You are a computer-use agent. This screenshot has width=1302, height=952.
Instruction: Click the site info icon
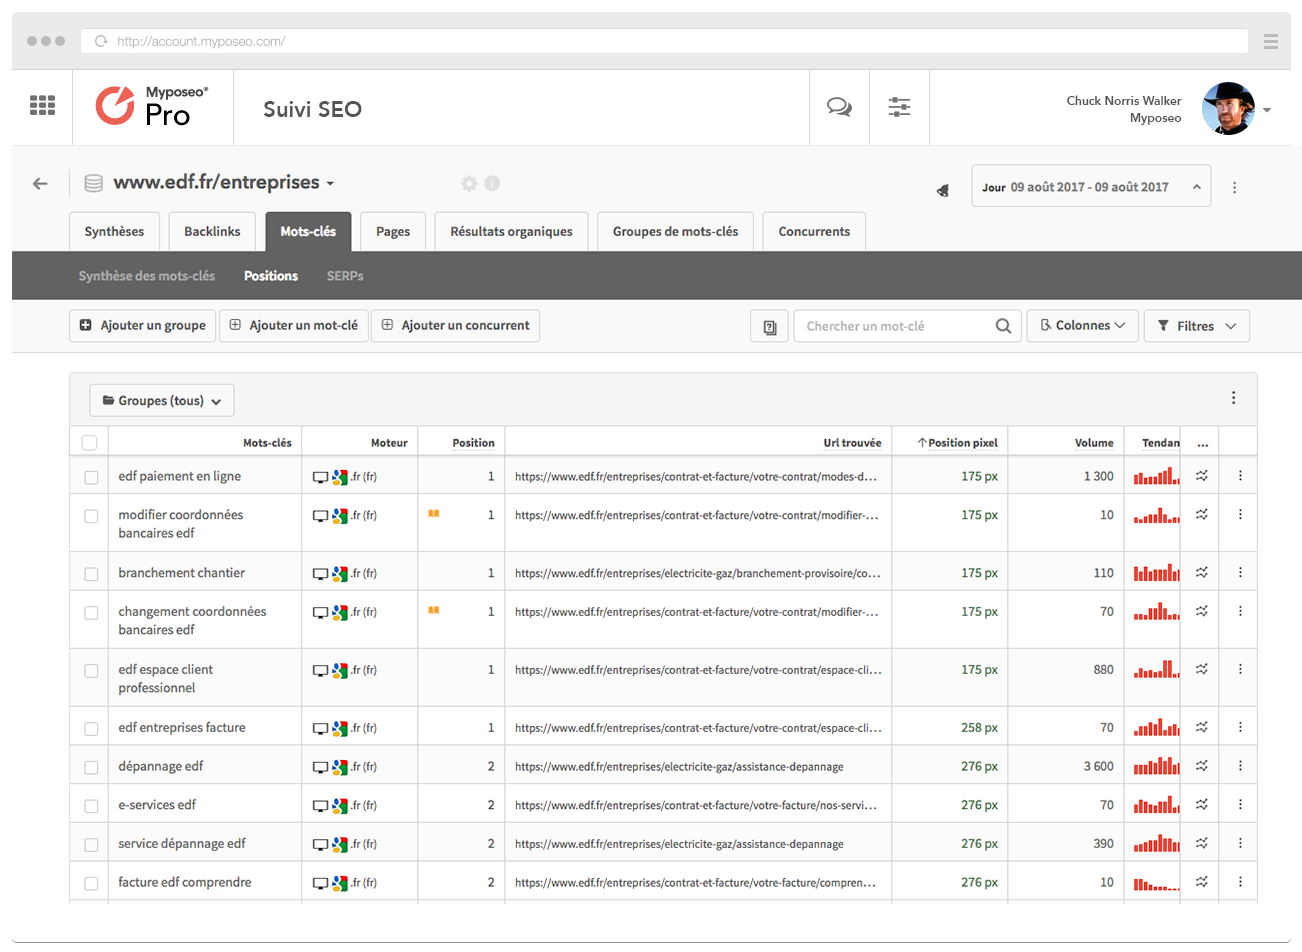click(x=492, y=183)
